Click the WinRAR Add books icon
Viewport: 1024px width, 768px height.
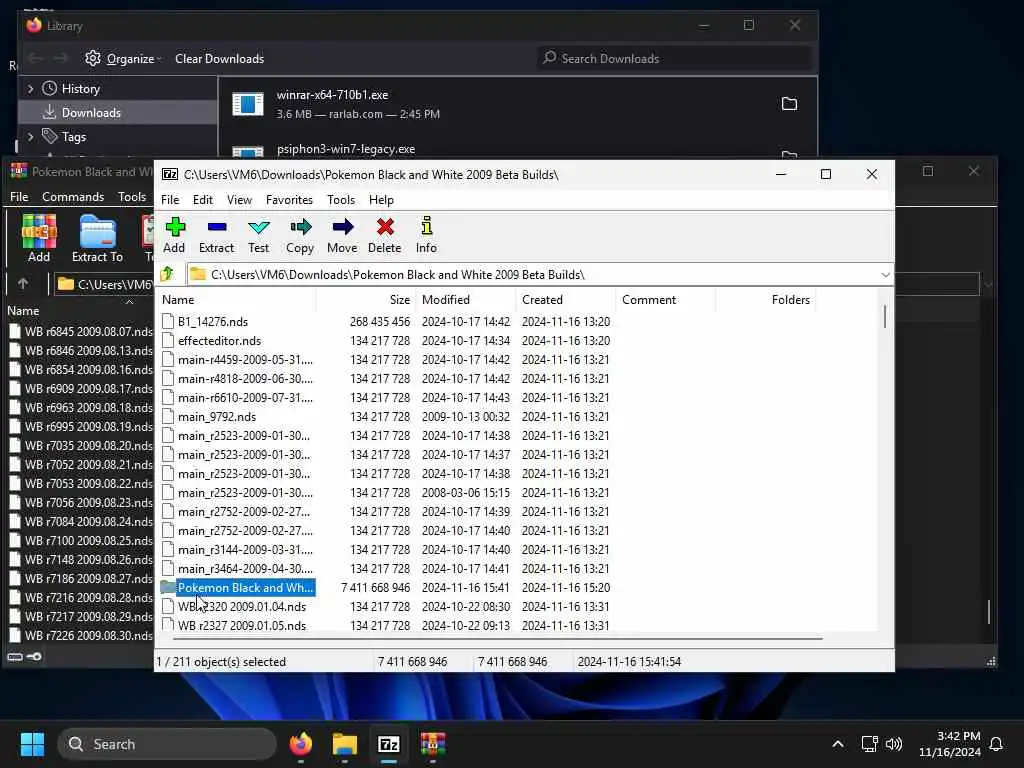39,232
